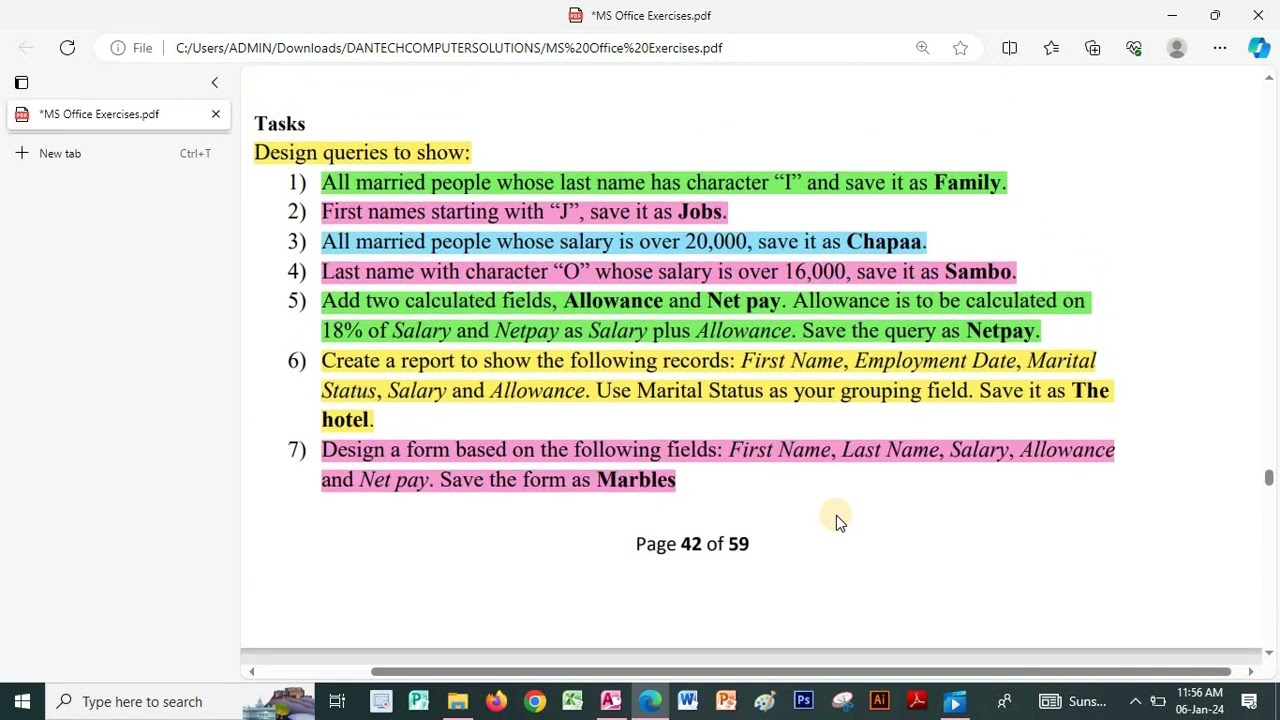1280x720 pixels.
Task: Click 'Page 42 of 59' footer text
Action: tap(692, 544)
